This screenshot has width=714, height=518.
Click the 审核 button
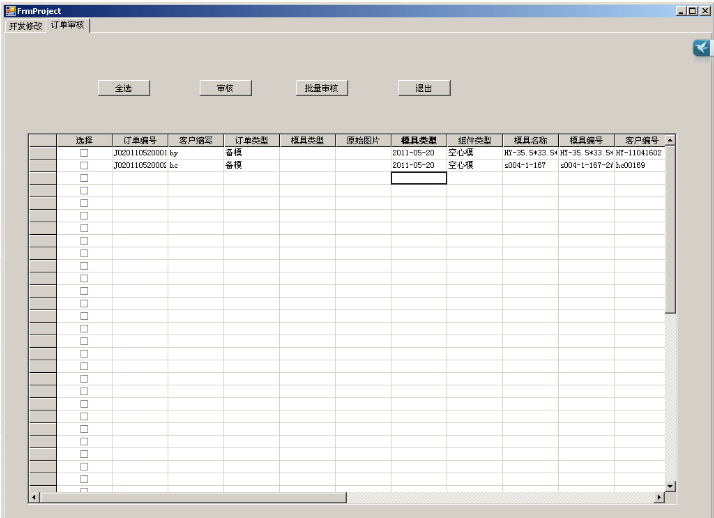coord(225,88)
